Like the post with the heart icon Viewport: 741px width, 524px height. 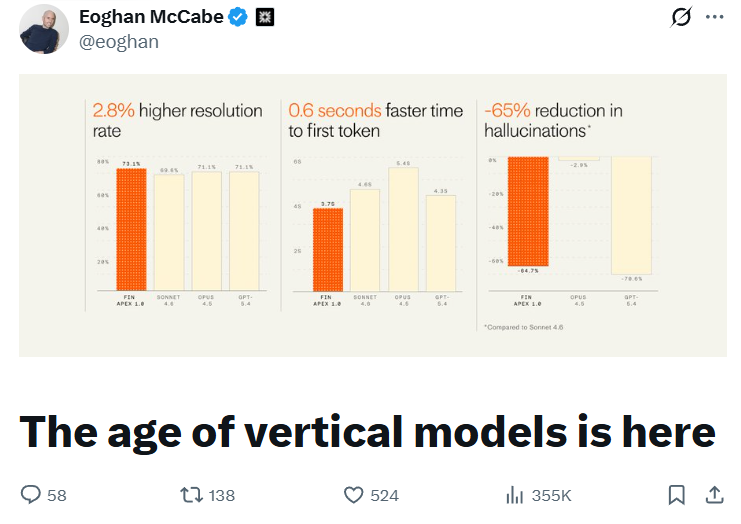point(353,495)
